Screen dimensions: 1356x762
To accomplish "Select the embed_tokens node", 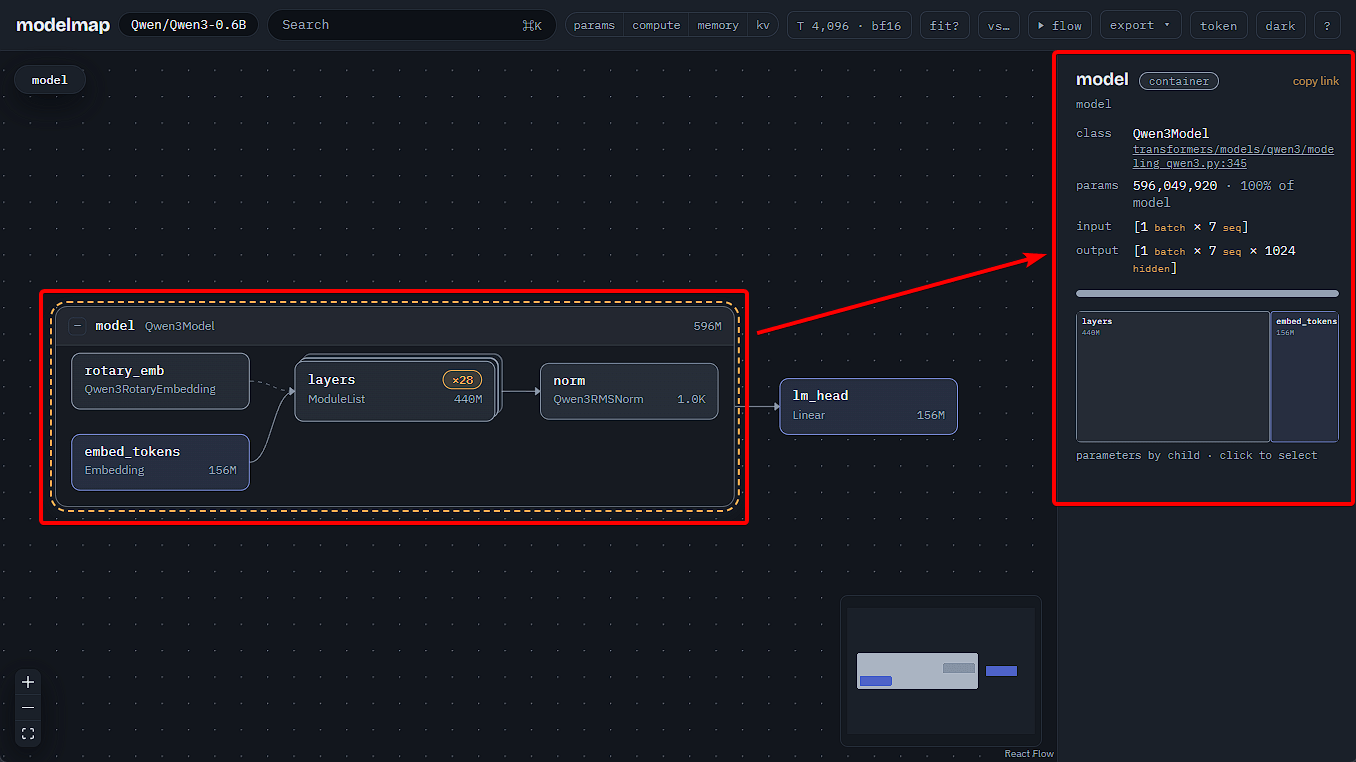I will point(160,462).
